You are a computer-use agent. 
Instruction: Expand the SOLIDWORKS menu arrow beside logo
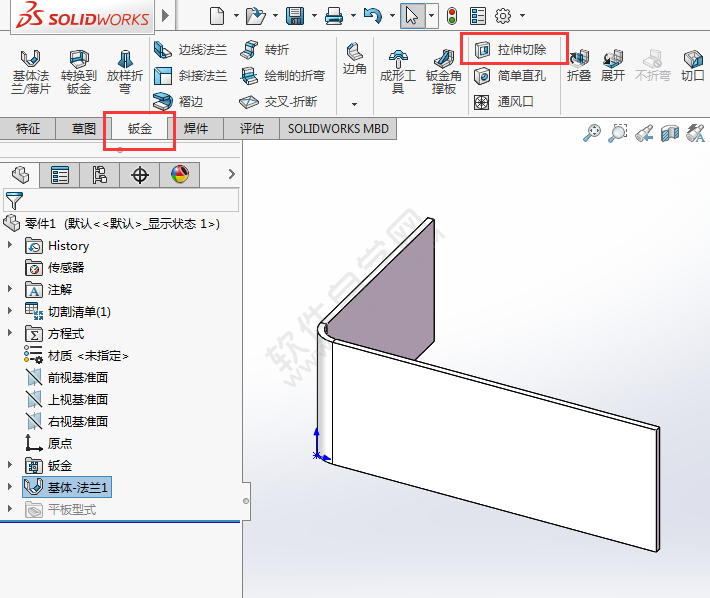coord(166,15)
